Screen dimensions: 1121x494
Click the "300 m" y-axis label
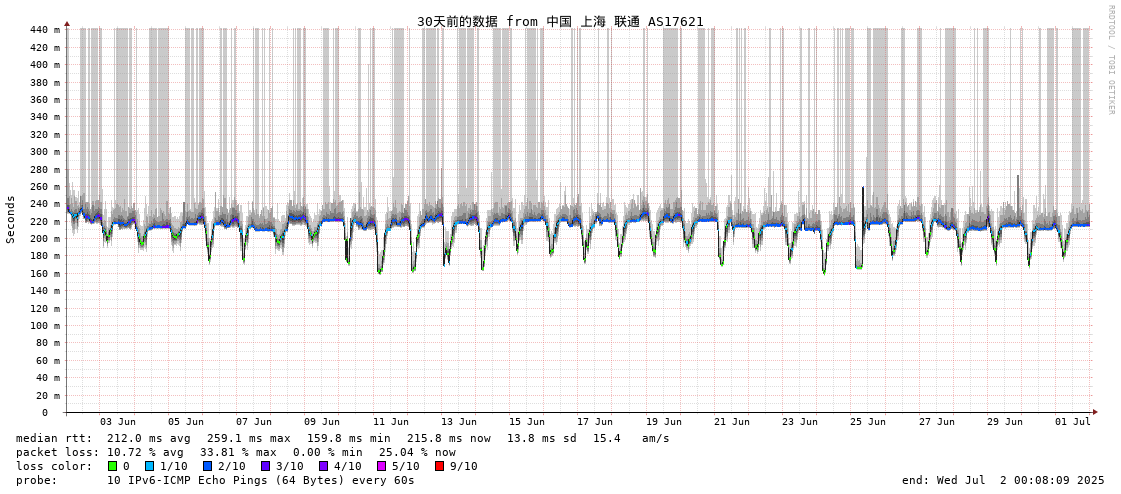44,152
